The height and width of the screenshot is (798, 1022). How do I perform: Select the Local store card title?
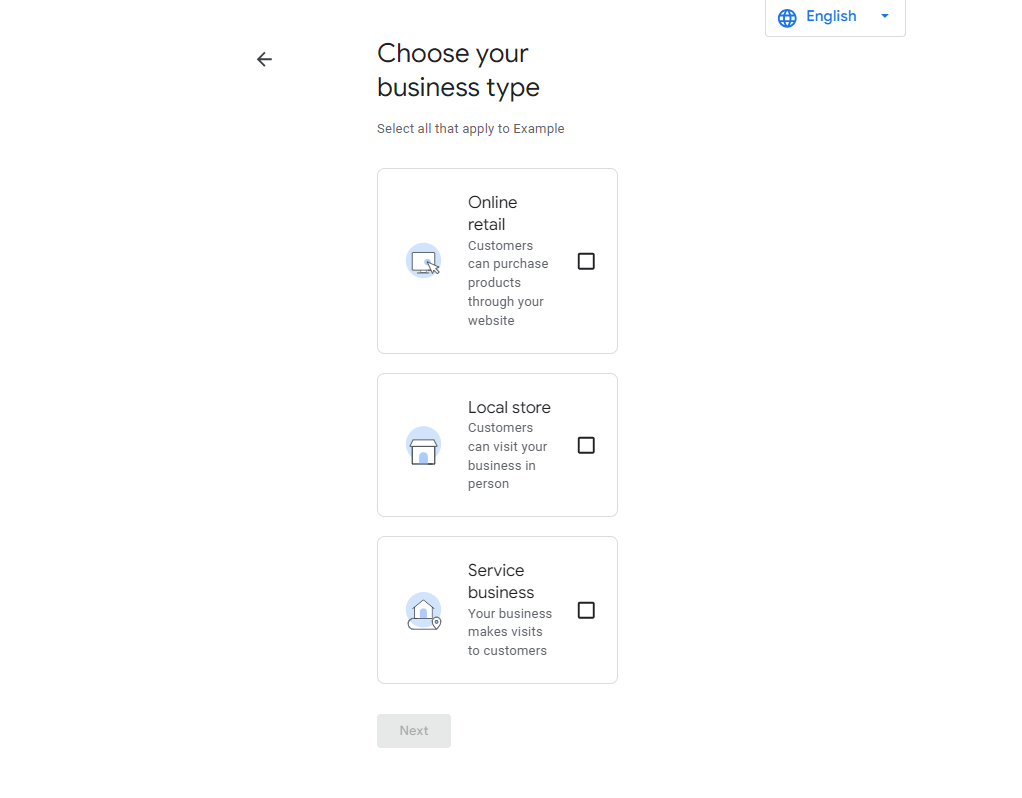click(x=509, y=407)
